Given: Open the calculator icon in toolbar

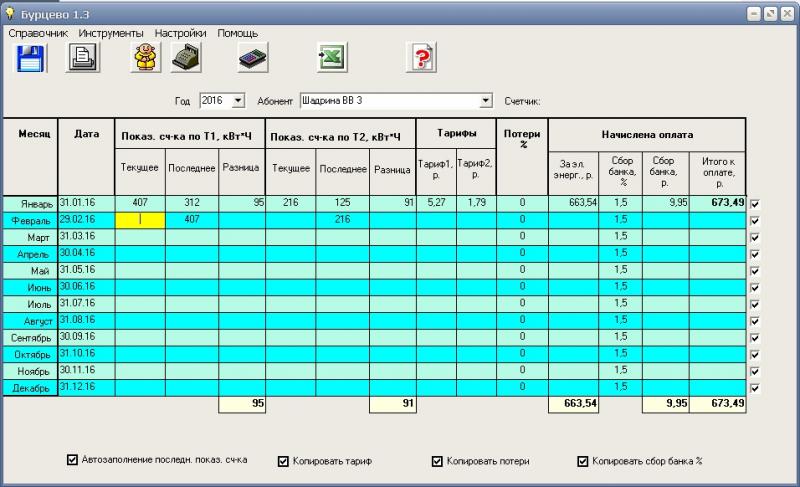Looking at the screenshot, I should [x=253, y=58].
